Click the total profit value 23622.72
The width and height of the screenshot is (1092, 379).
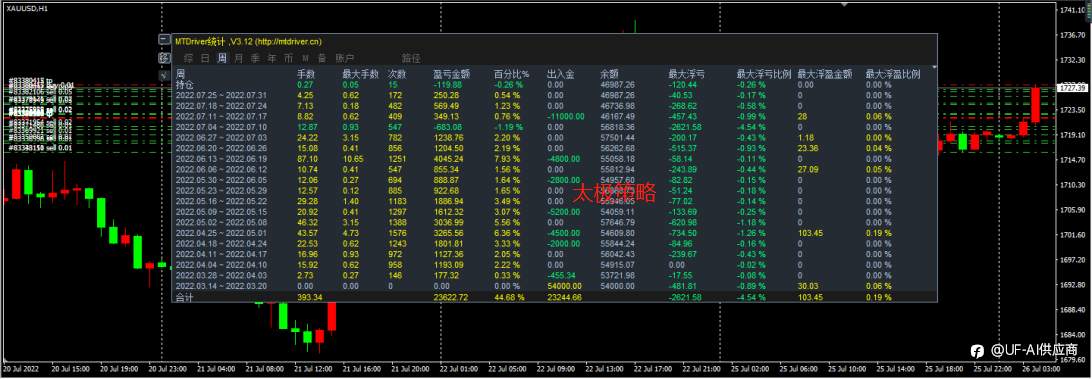(451, 297)
